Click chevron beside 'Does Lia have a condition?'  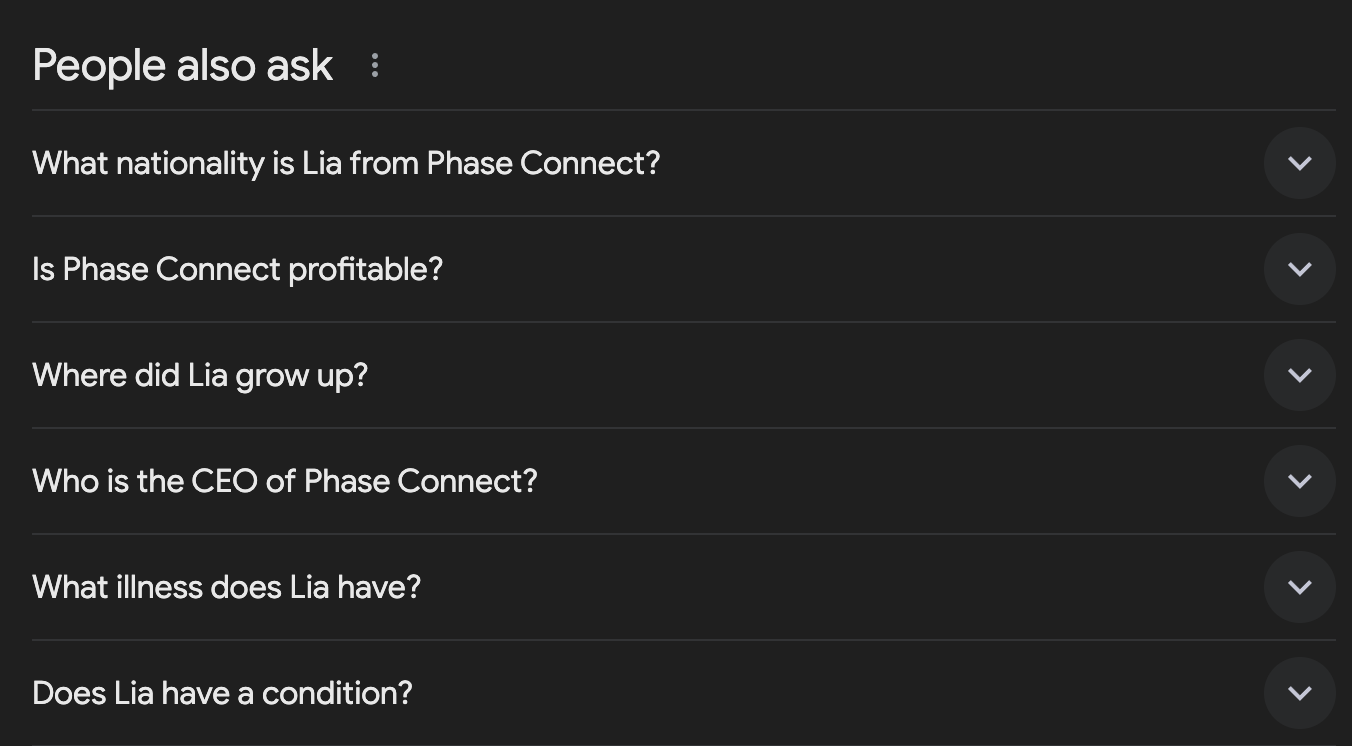click(x=1299, y=693)
